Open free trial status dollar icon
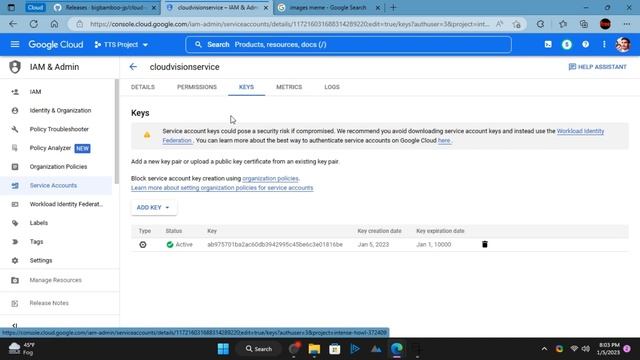The width and height of the screenshot is (640, 360). tap(567, 44)
